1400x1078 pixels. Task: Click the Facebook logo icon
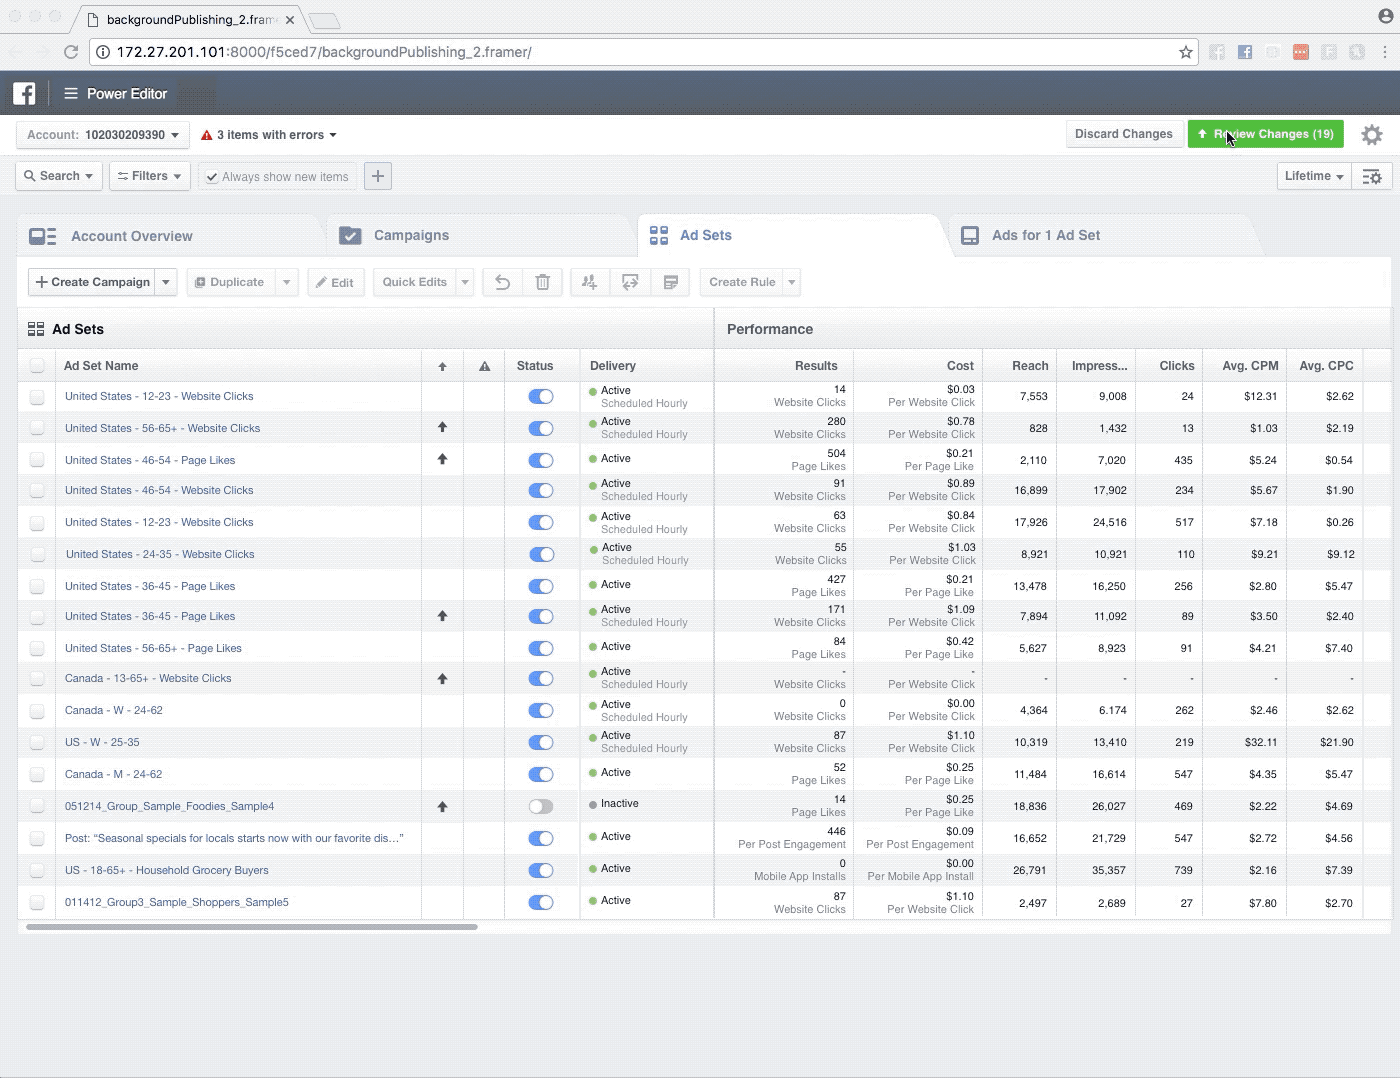tap(24, 93)
